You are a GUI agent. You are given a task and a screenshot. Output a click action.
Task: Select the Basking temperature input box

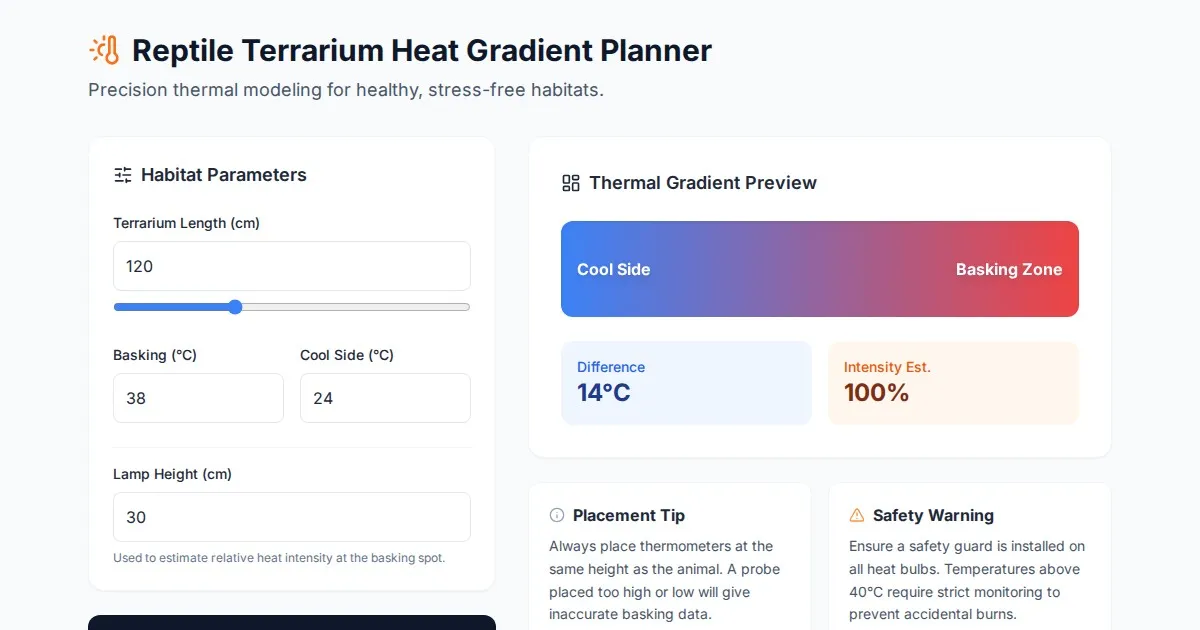click(x=198, y=398)
